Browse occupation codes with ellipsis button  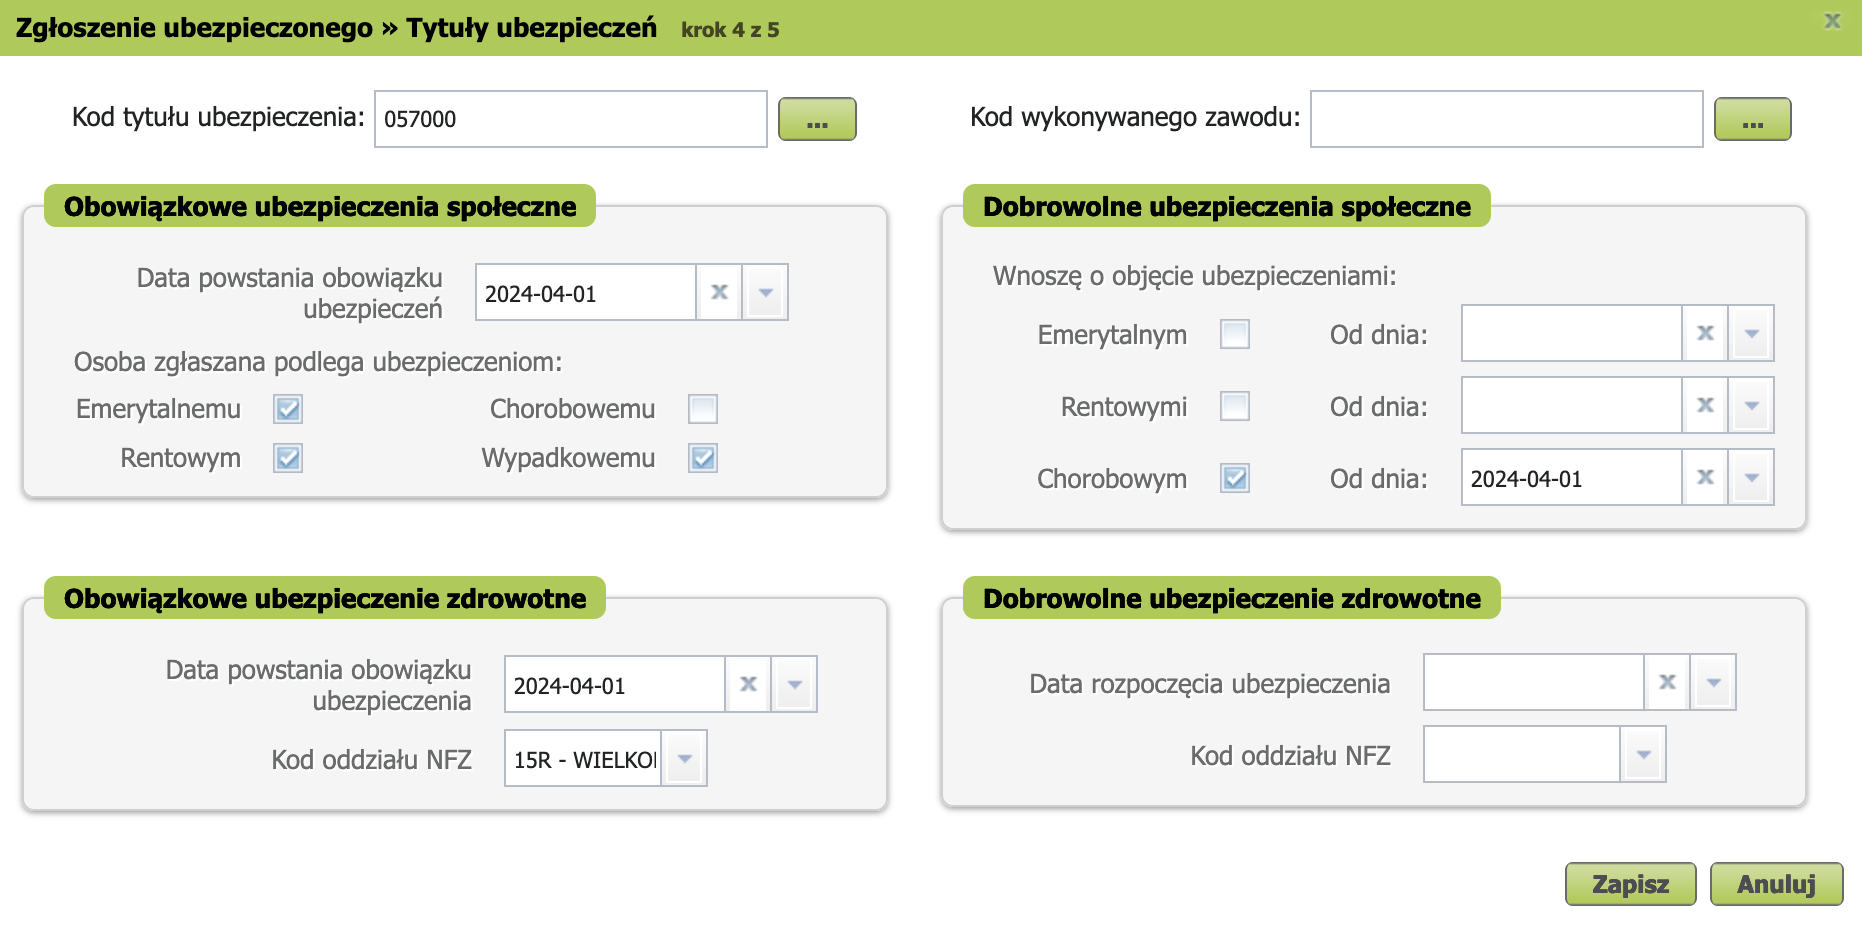click(1752, 119)
